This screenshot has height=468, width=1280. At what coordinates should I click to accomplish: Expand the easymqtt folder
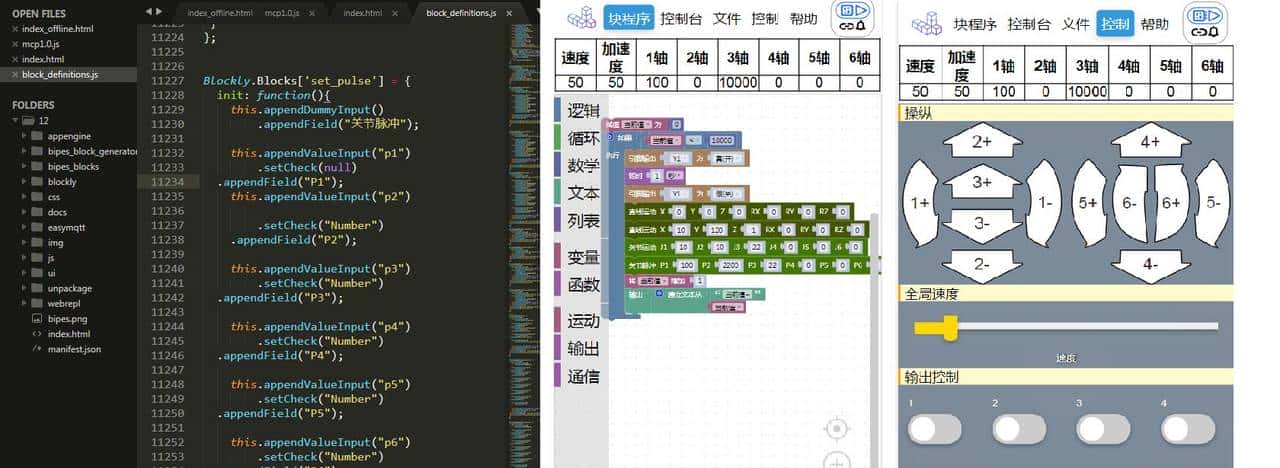click(x=24, y=227)
